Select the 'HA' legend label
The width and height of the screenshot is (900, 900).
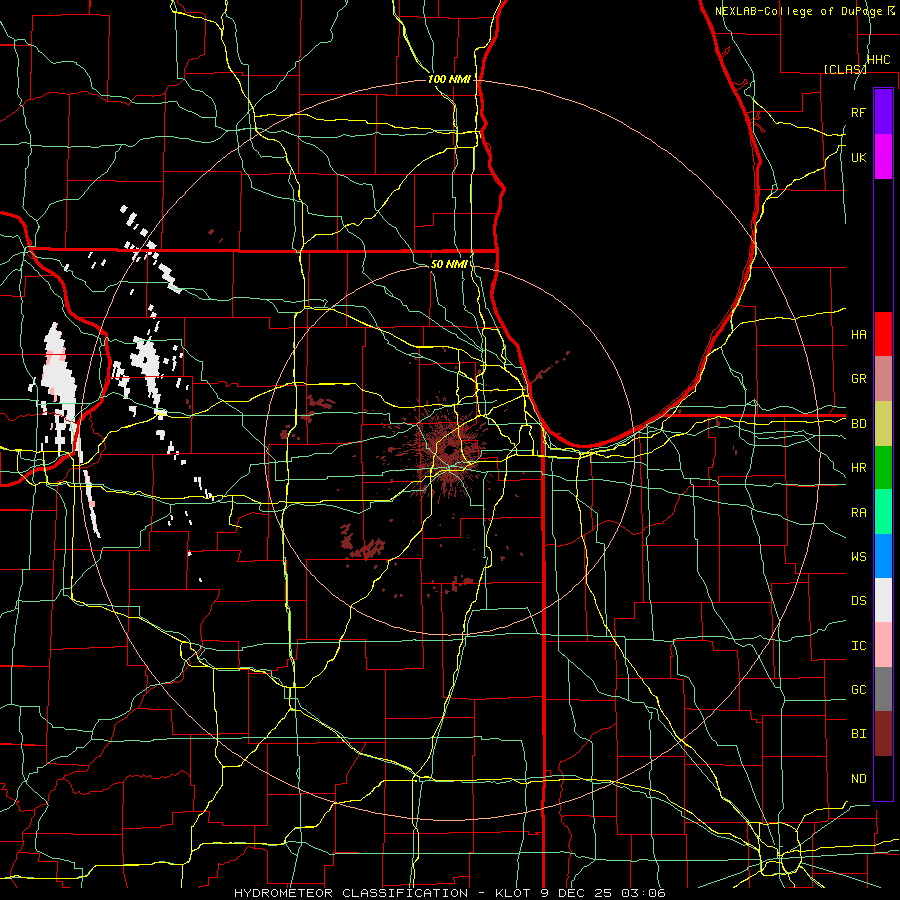(x=859, y=334)
